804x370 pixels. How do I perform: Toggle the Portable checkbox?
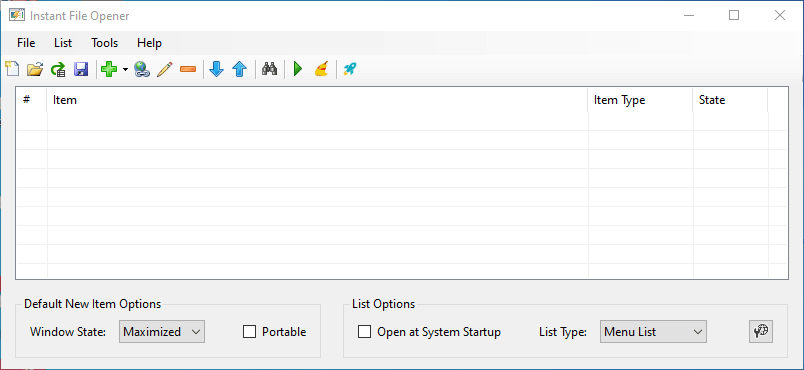[x=250, y=332]
